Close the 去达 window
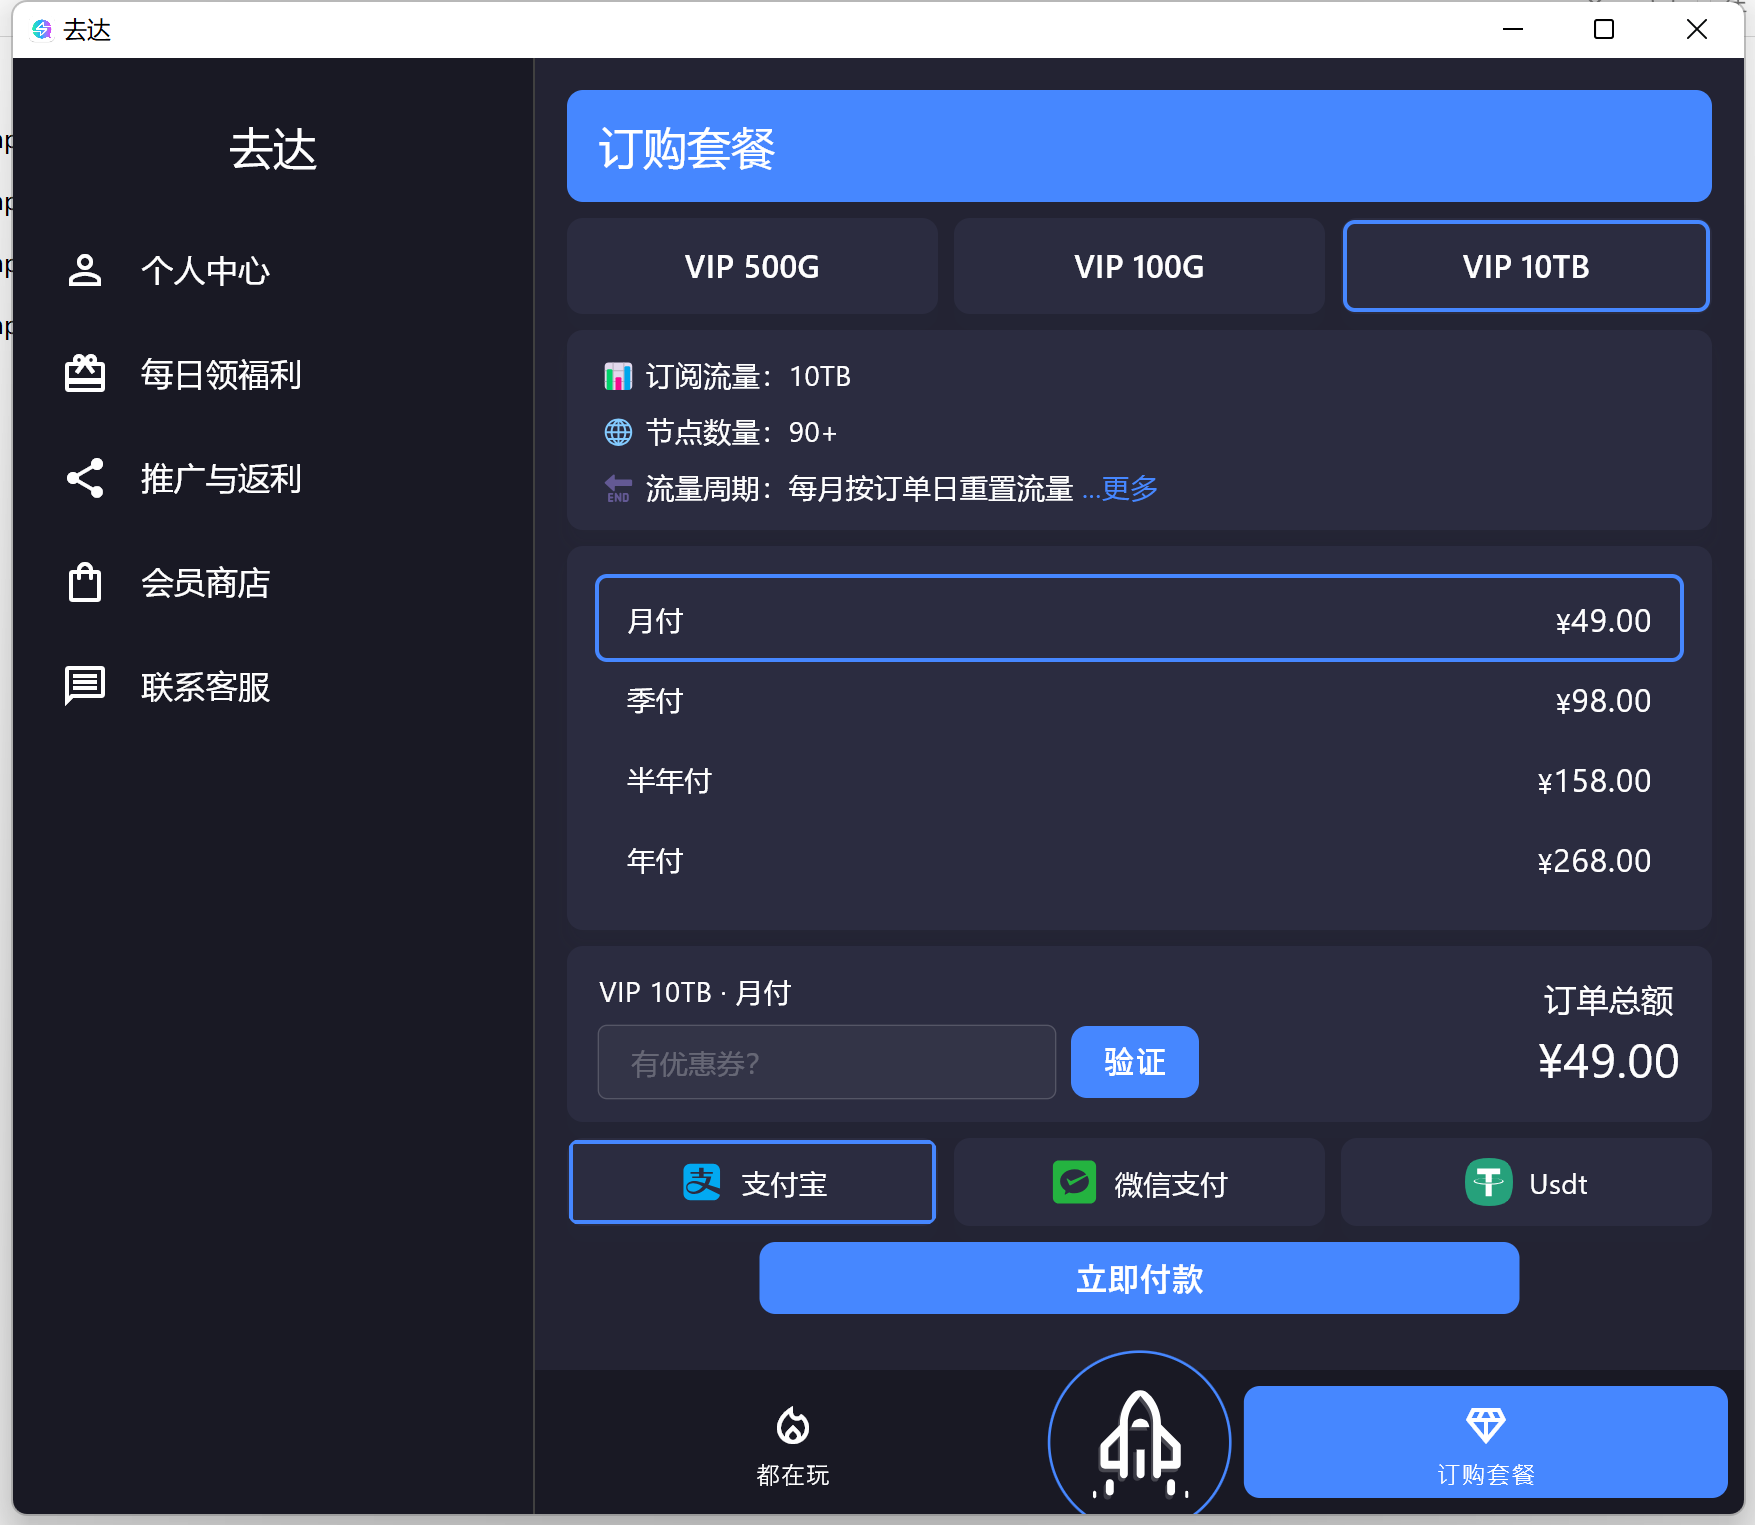The width and height of the screenshot is (1755, 1525). [1697, 29]
